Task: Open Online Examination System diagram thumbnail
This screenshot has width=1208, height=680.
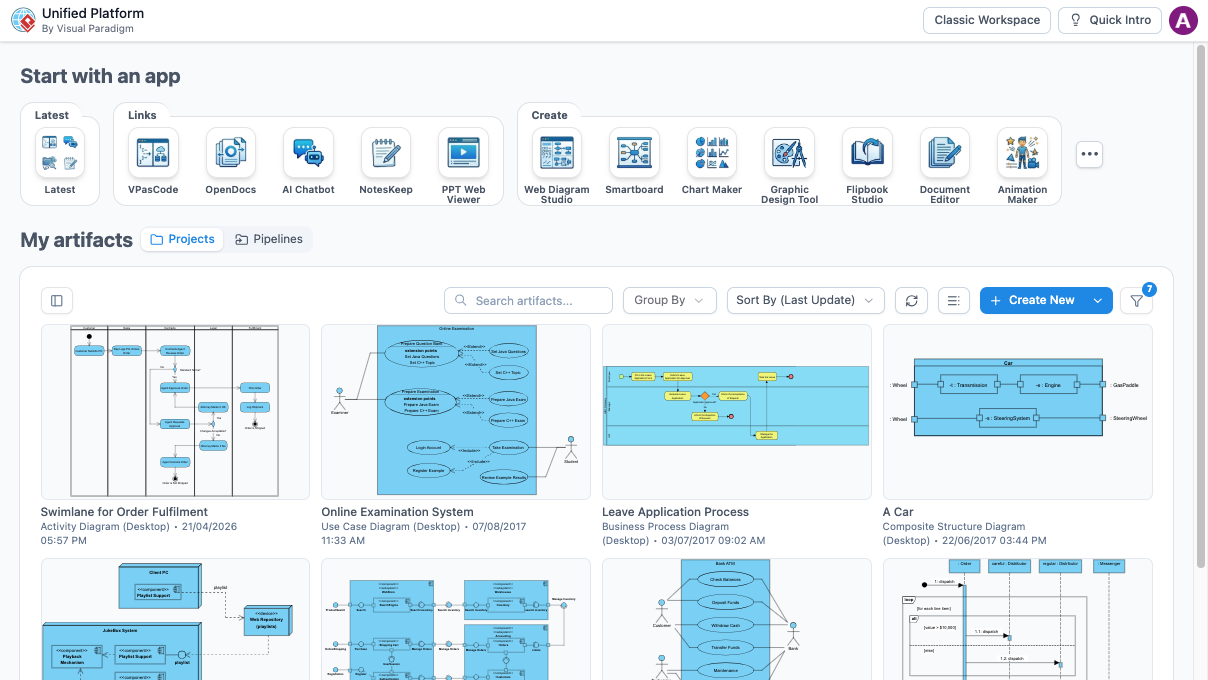Action: click(x=456, y=411)
